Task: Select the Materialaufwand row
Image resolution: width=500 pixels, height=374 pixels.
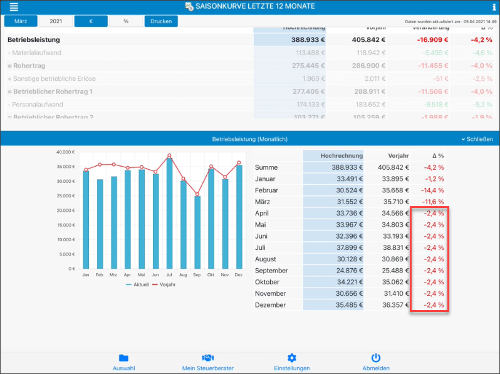Action: [249, 53]
